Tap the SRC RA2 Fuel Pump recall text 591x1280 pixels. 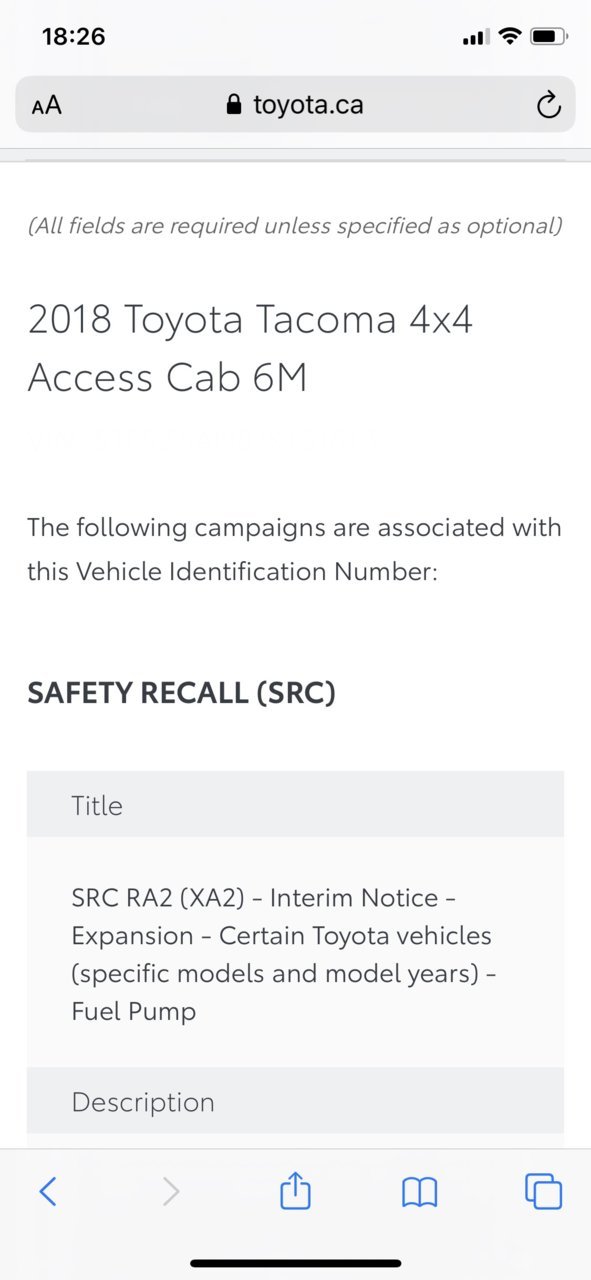click(x=282, y=954)
